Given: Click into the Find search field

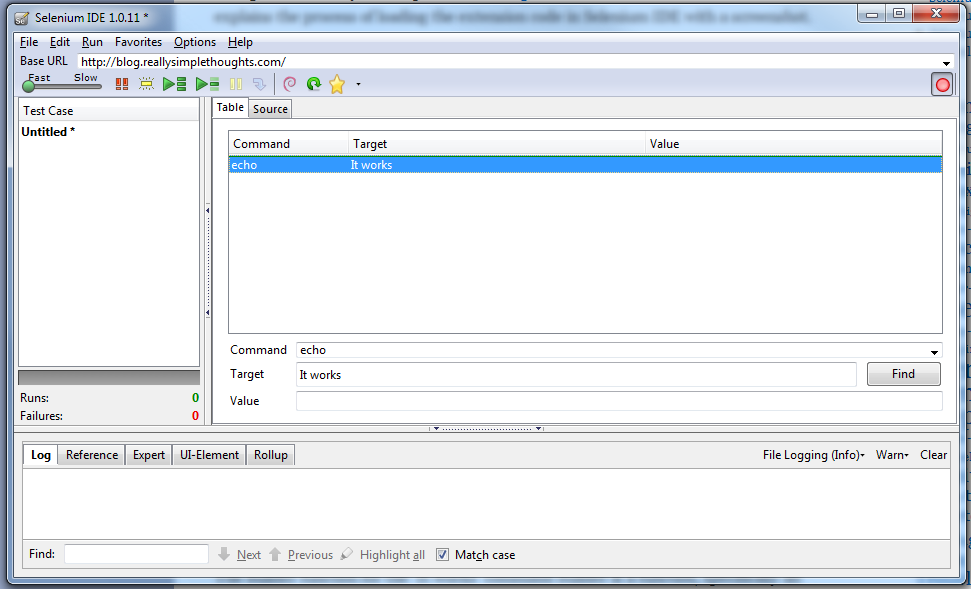Looking at the screenshot, I should tap(136, 554).
